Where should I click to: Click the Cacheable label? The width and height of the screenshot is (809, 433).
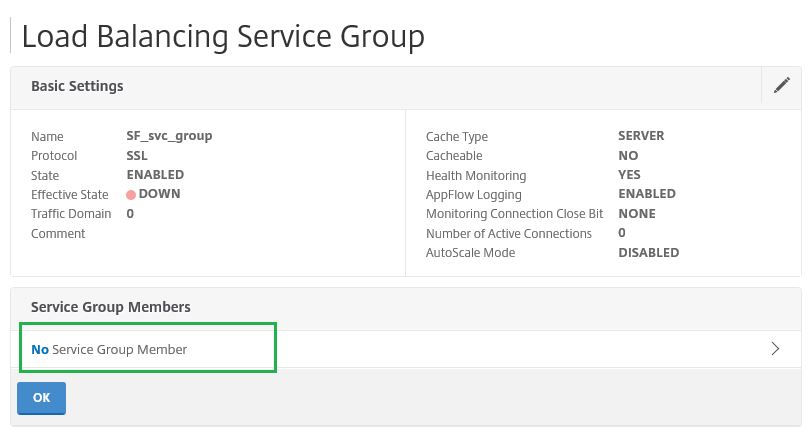pyautogui.click(x=454, y=156)
